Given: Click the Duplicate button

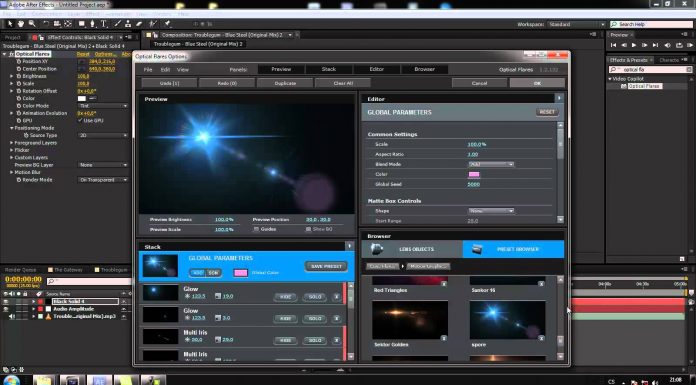Looking at the screenshot, I should point(285,83).
